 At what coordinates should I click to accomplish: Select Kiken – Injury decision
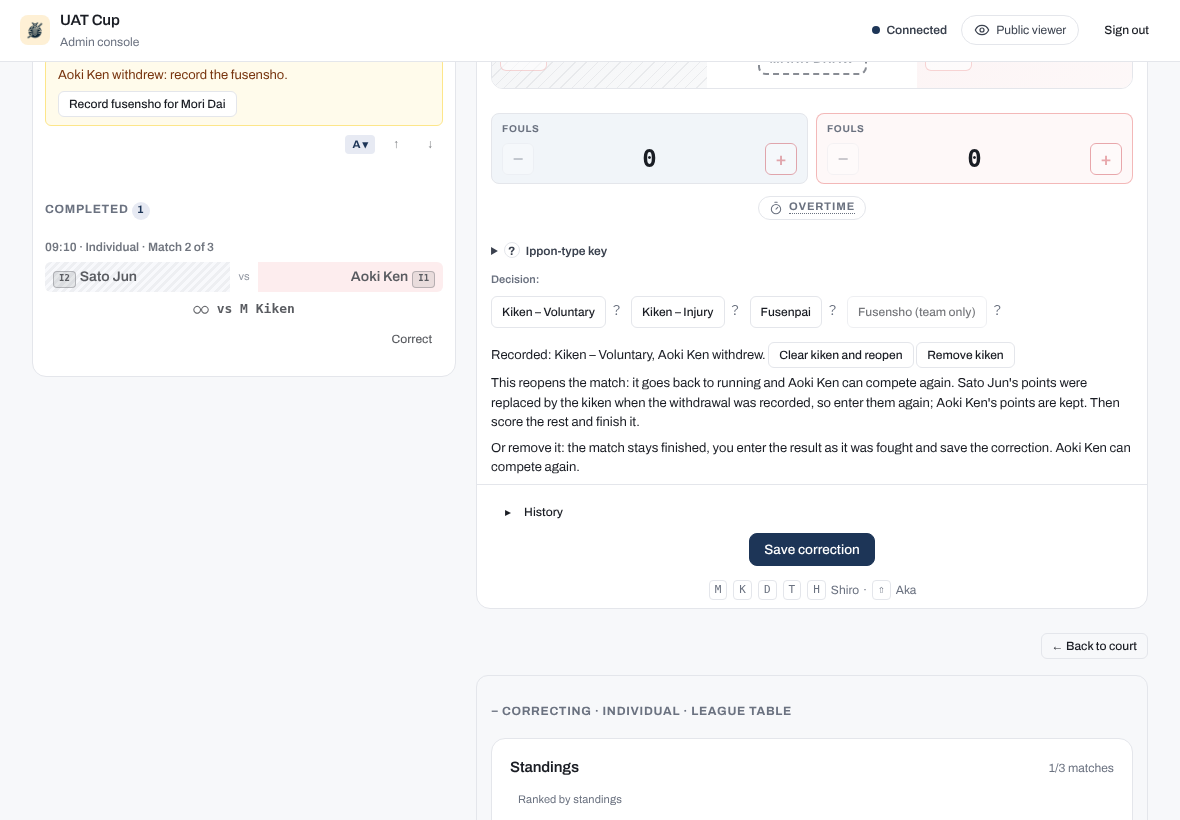(677, 312)
